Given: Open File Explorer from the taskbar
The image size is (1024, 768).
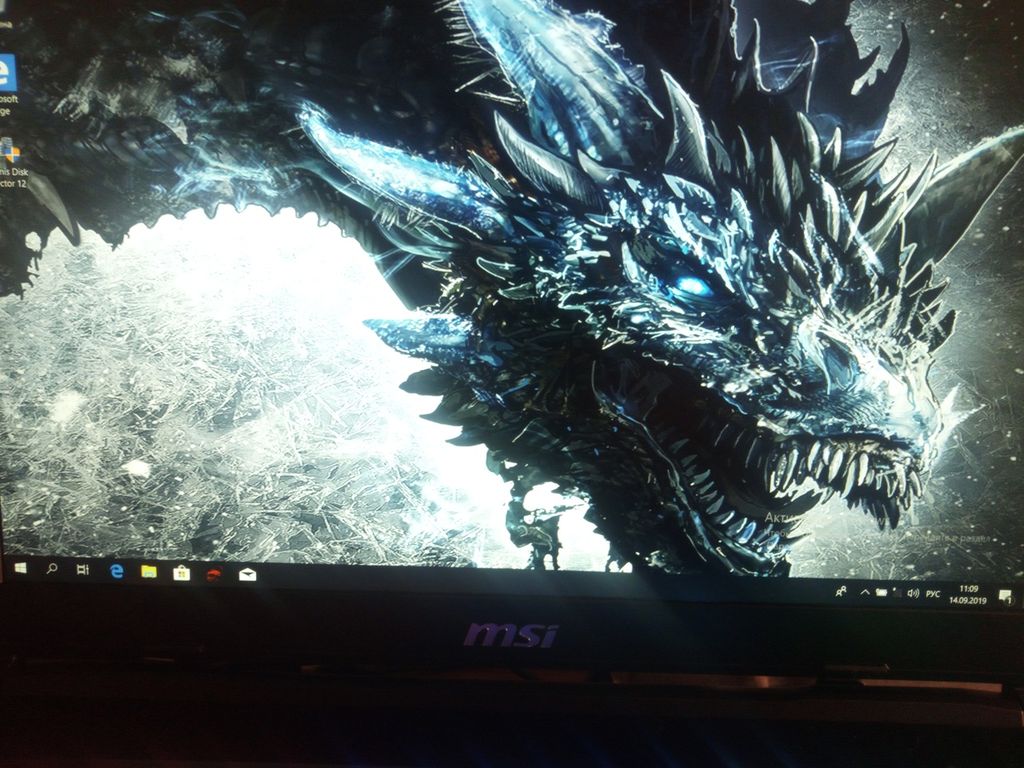Looking at the screenshot, I should click(x=149, y=572).
